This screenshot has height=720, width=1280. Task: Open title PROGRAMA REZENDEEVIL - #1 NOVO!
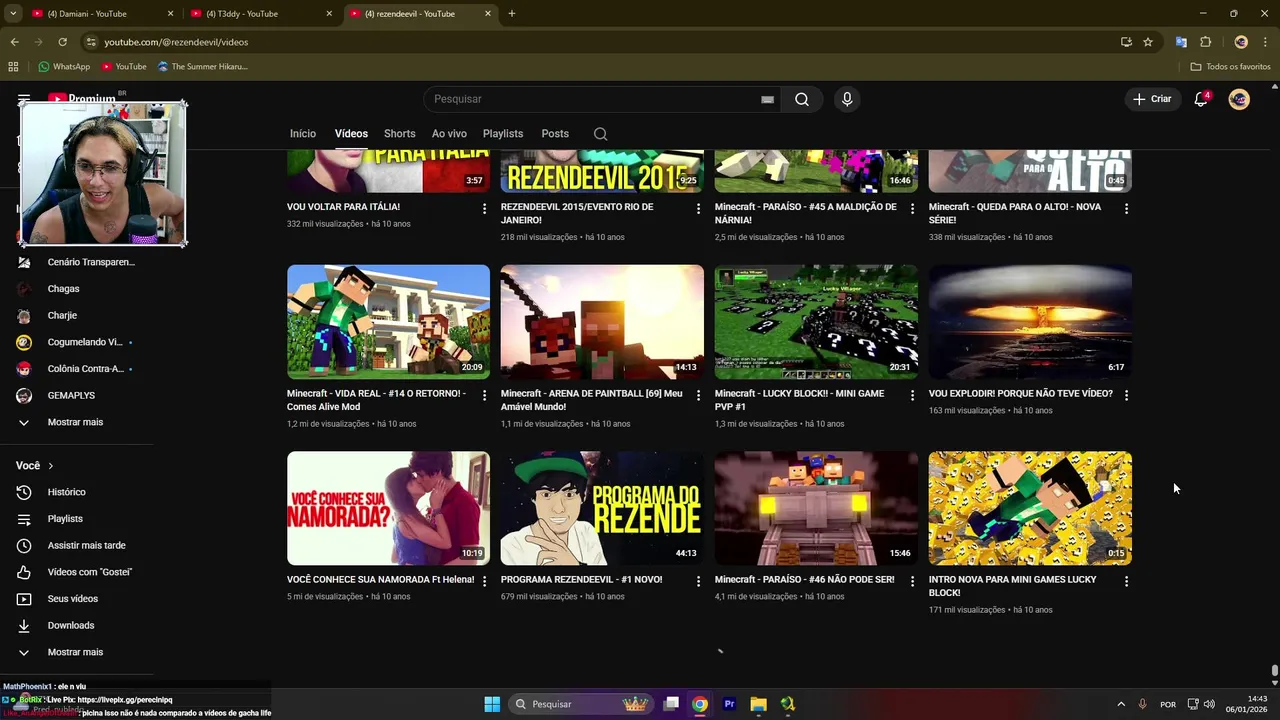pos(581,580)
